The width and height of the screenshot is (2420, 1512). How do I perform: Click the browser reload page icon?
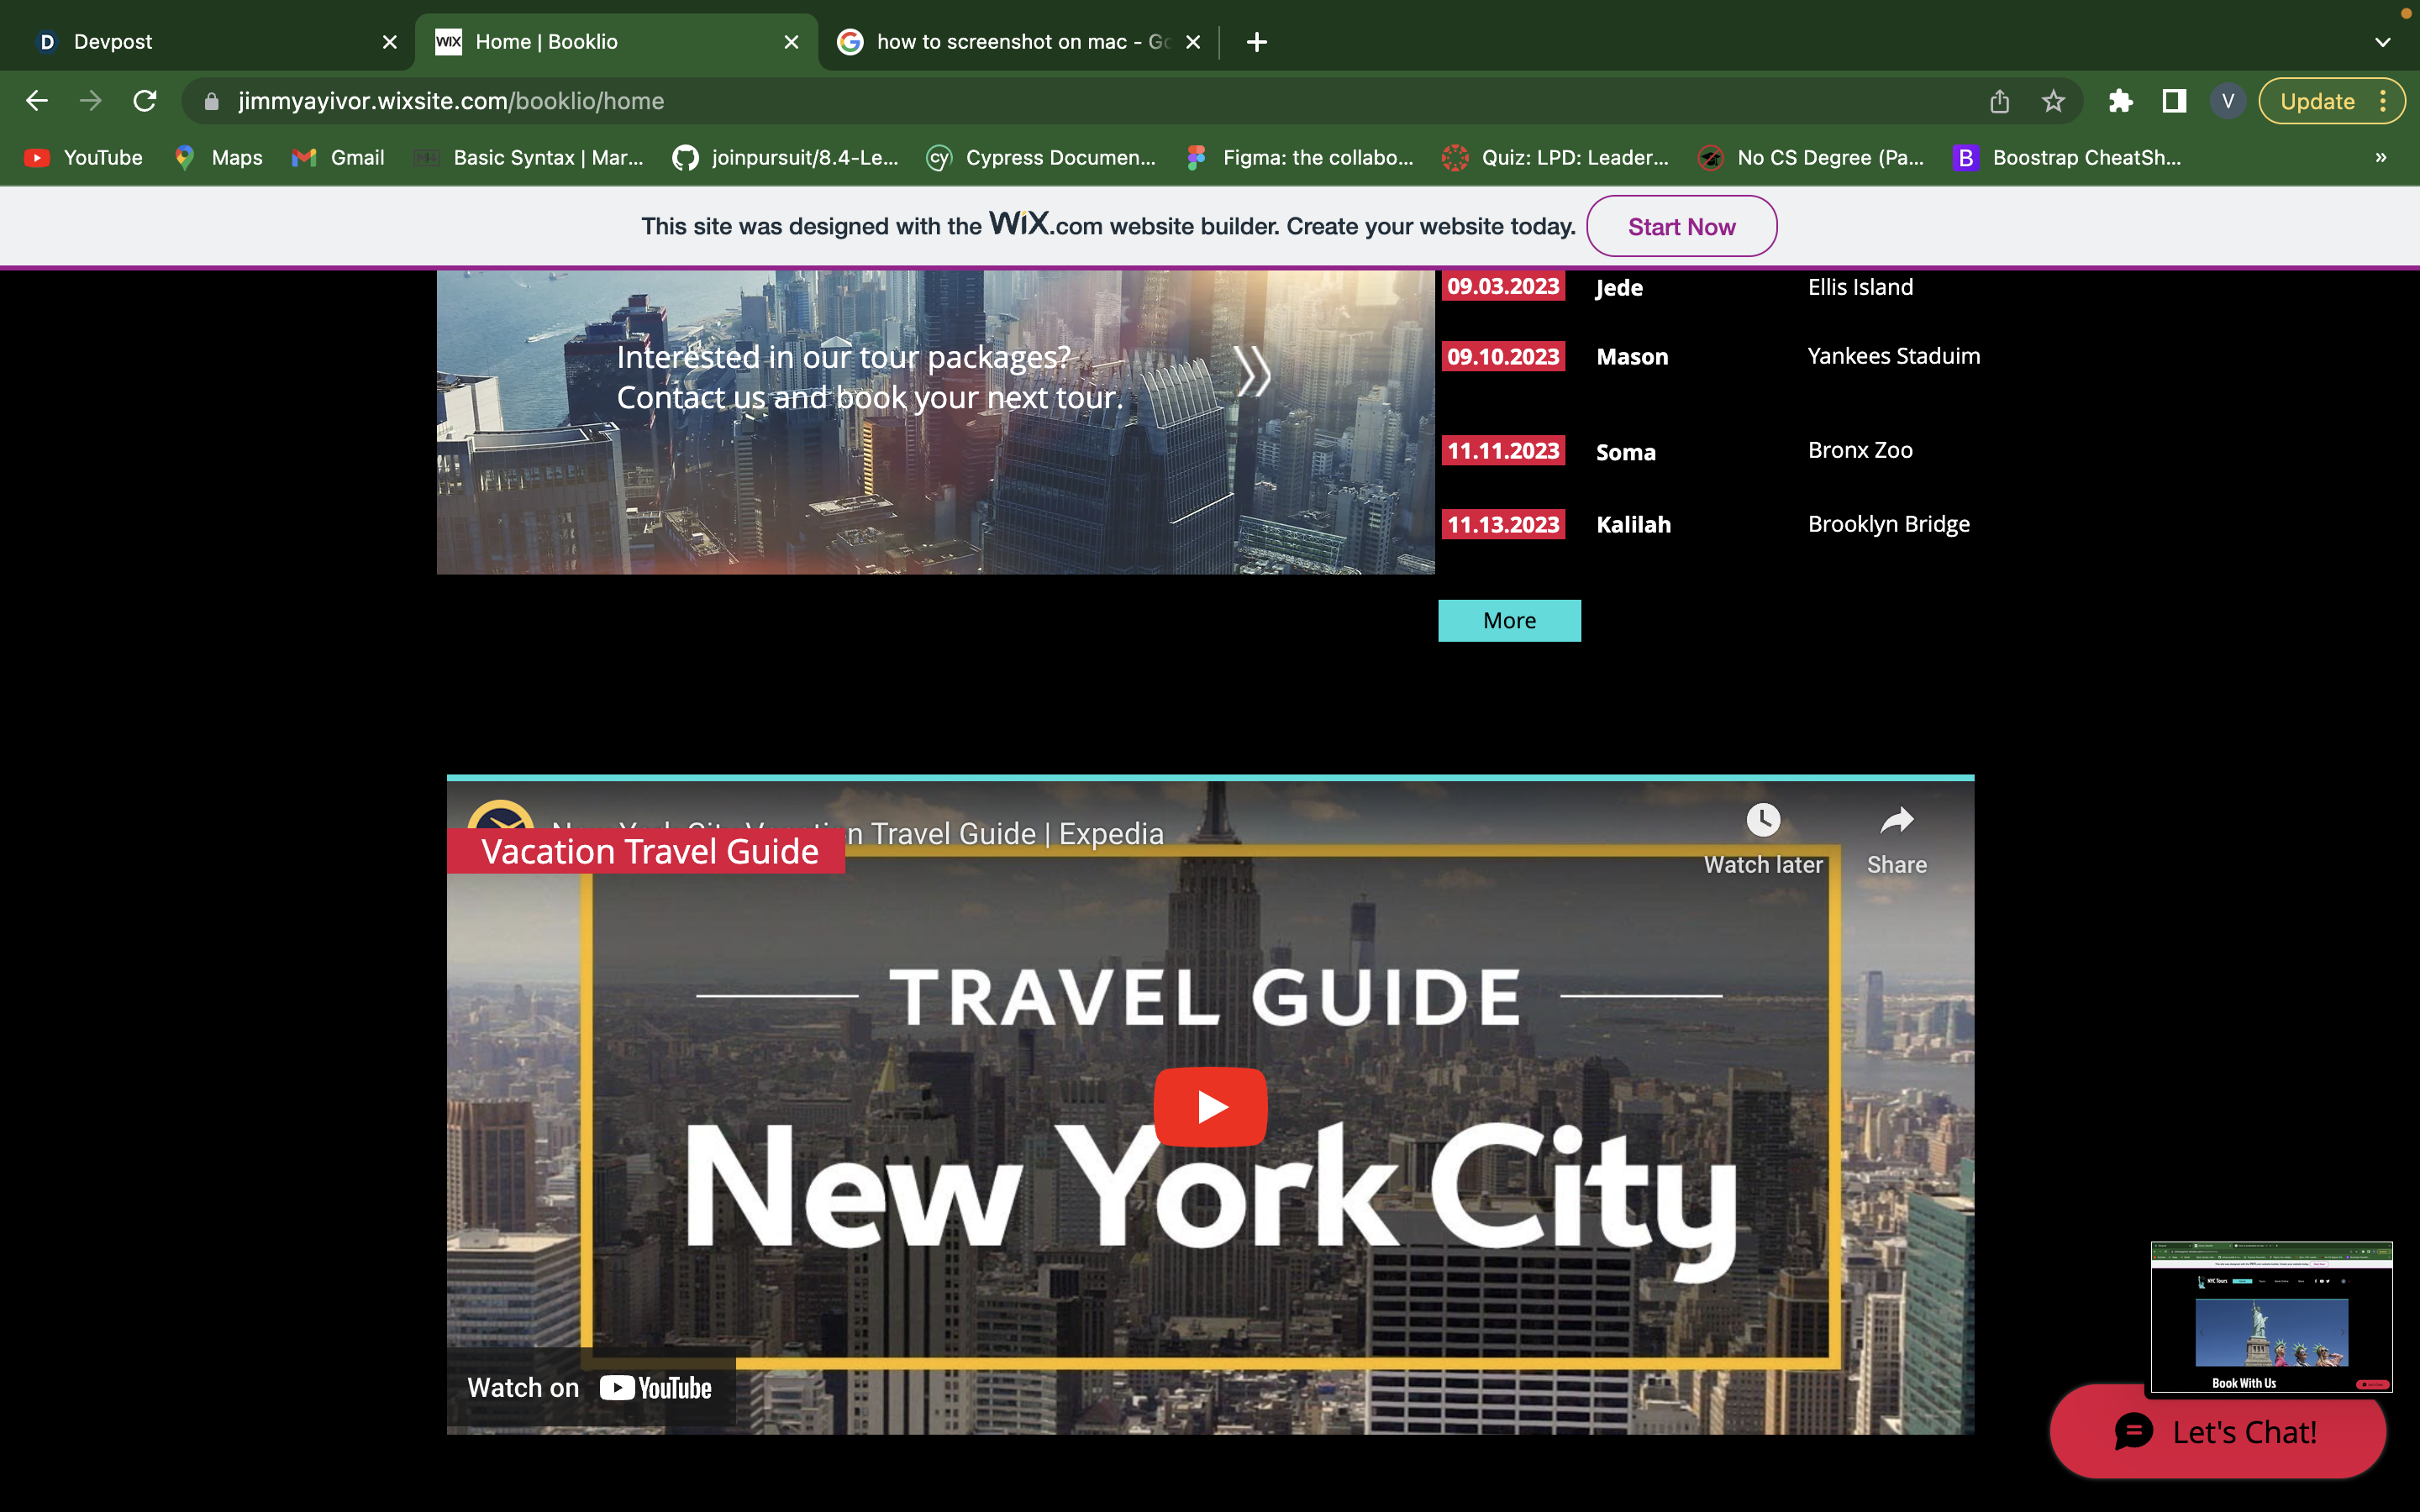(145, 101)
